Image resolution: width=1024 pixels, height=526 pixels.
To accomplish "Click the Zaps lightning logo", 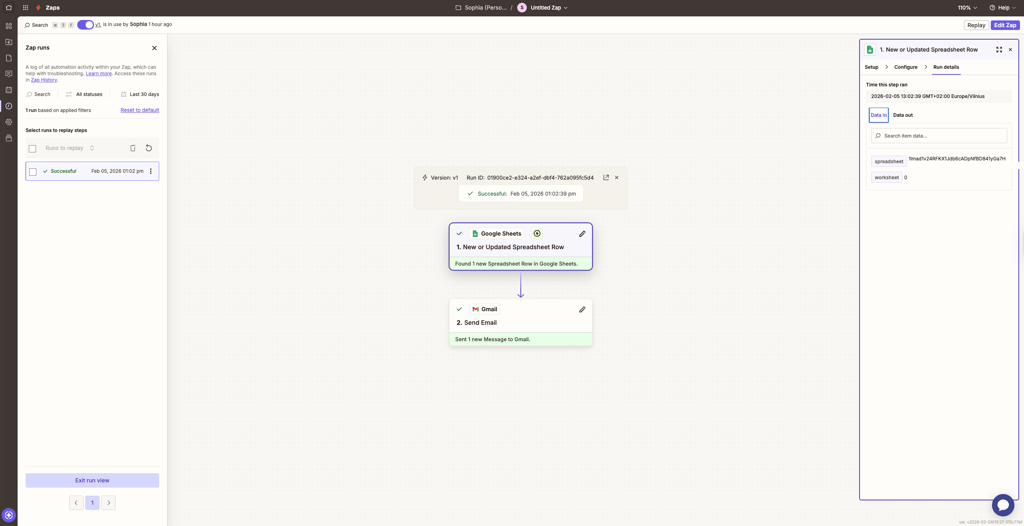I will point(39,8).
